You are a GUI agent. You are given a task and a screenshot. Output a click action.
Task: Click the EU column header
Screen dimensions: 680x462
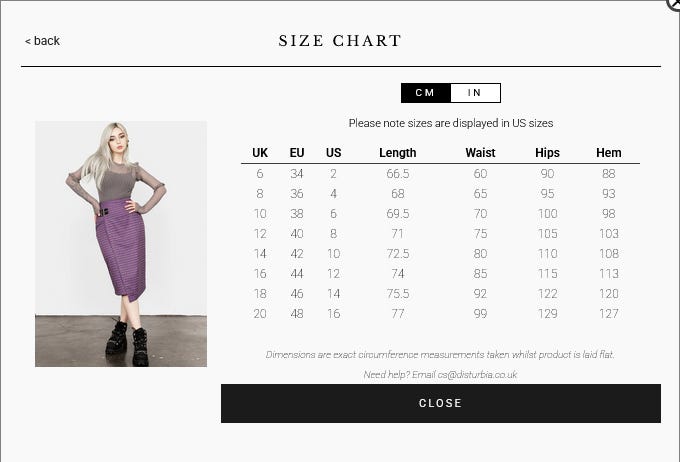[297, 153]
